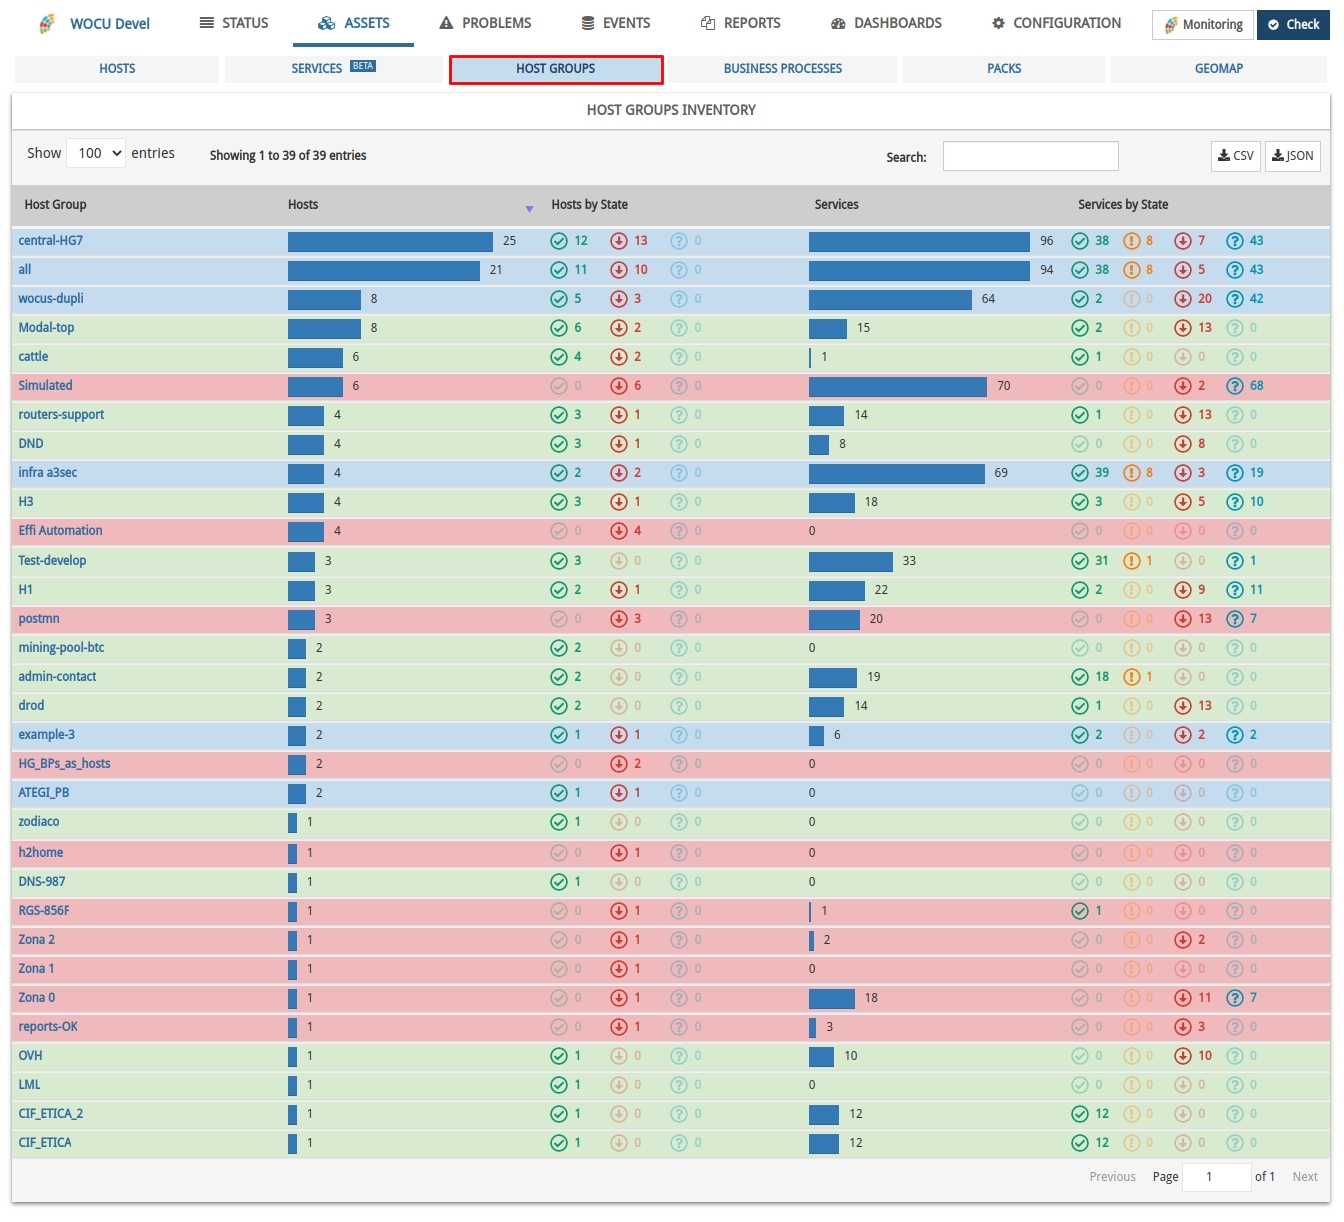Image resolution: width=1344 pixels, height=1222 pixels.
Task: Switch to the PACKS tab
Action: [1004, 69]
